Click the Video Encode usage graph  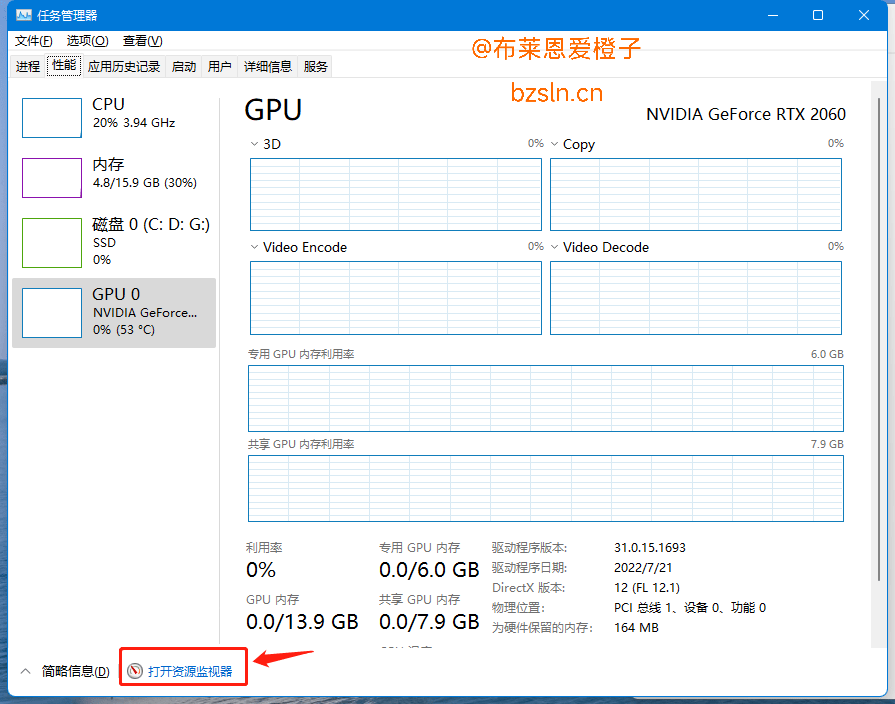click(x=396, y=298)
